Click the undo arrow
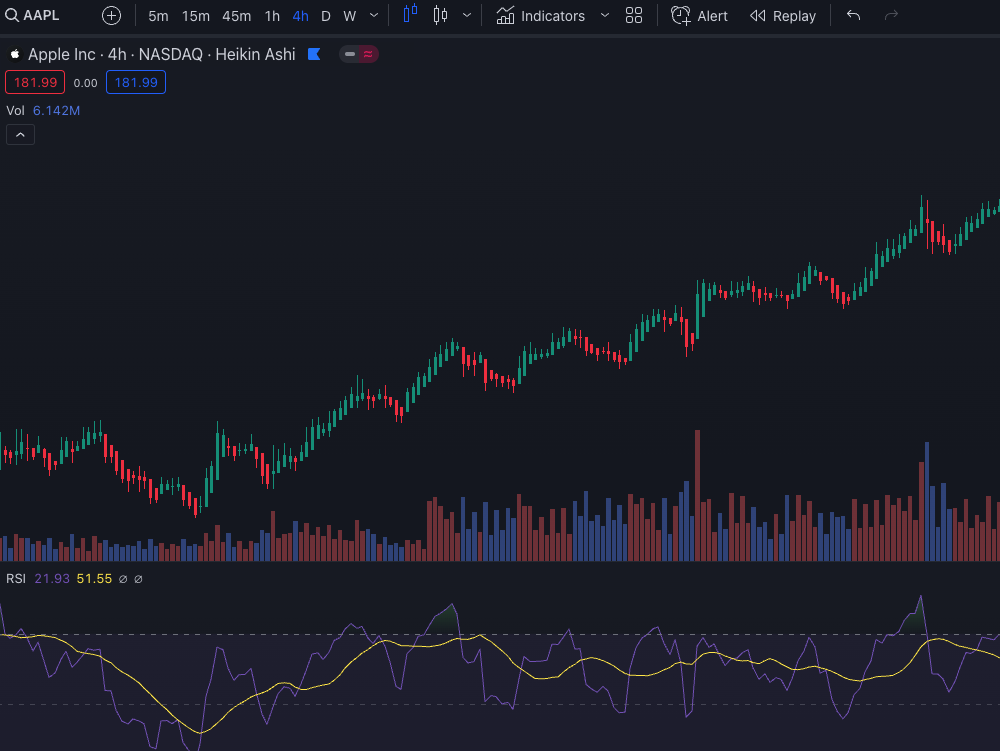 855,15
